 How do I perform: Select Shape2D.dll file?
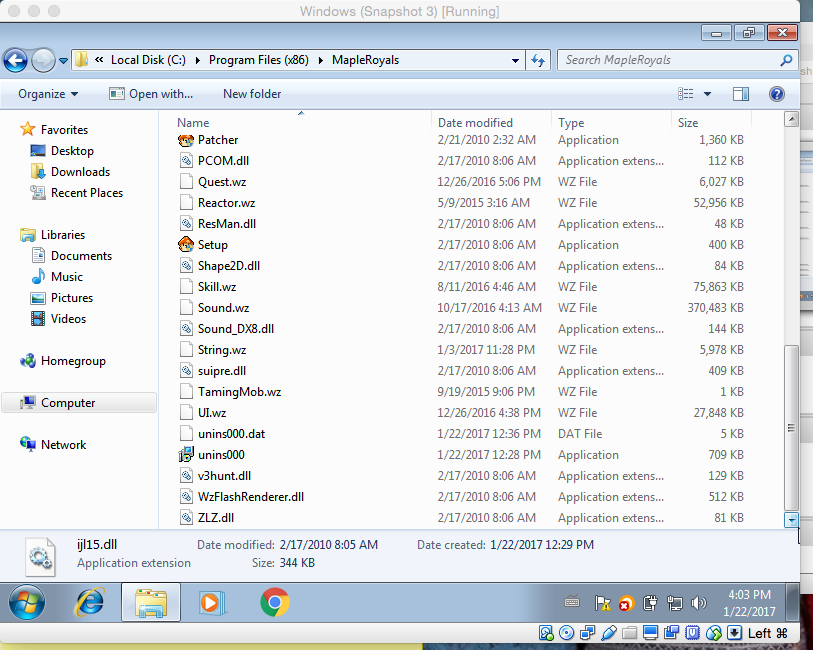pyautogui.click(x=229, y=266)
